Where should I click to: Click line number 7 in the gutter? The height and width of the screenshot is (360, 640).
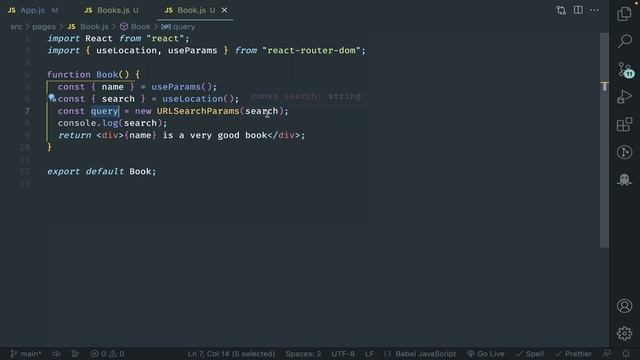click(x=27, y=111)
